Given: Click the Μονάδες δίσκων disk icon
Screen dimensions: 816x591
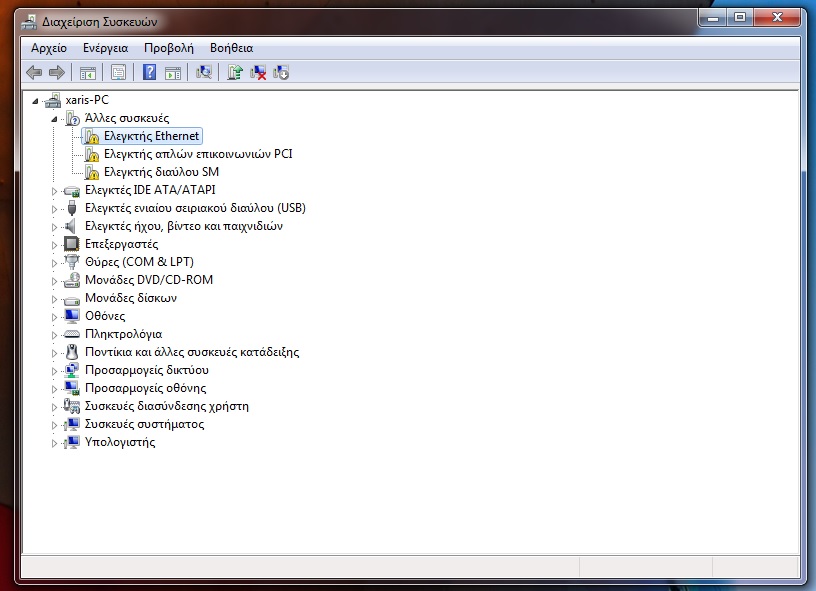Looking at the screenshot, I should point(72,299).
